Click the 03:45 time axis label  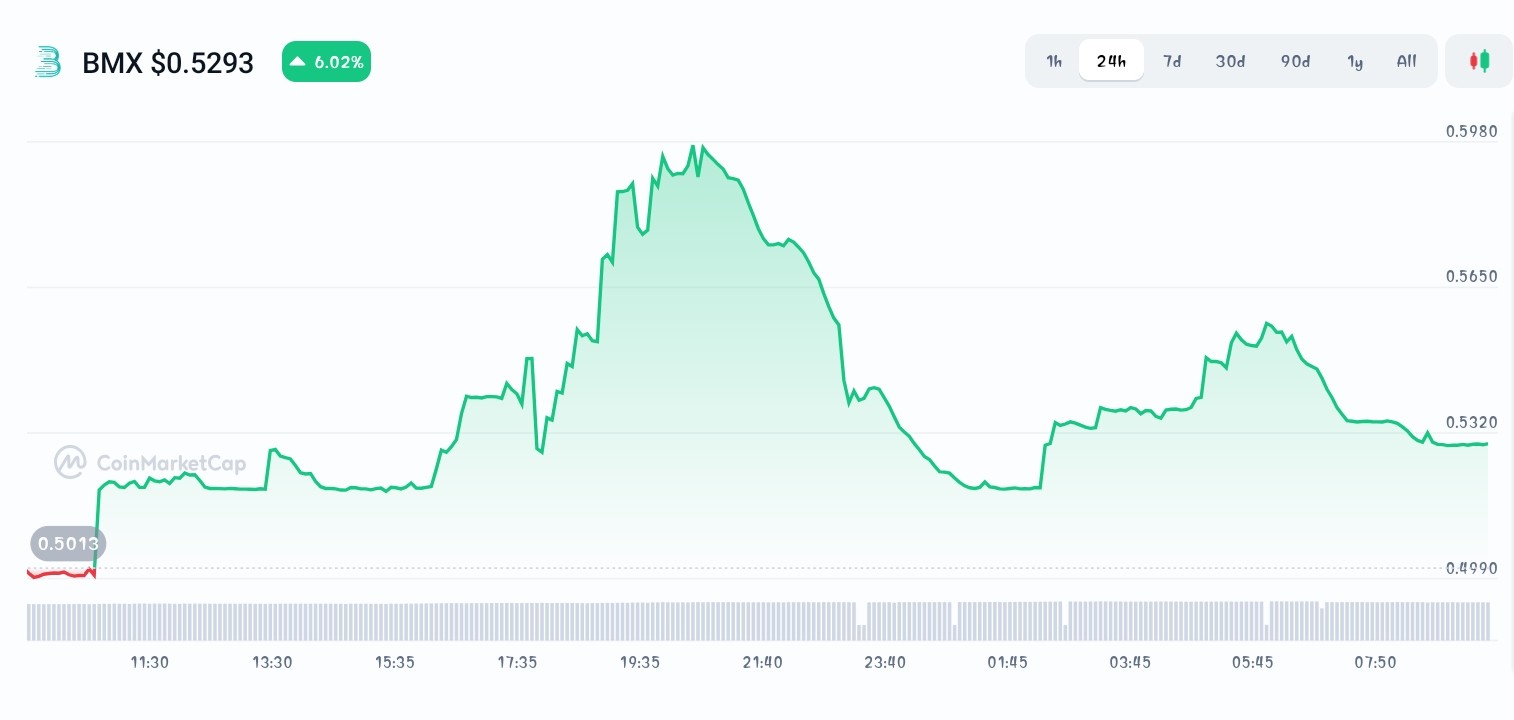(x=1130, y=662)
